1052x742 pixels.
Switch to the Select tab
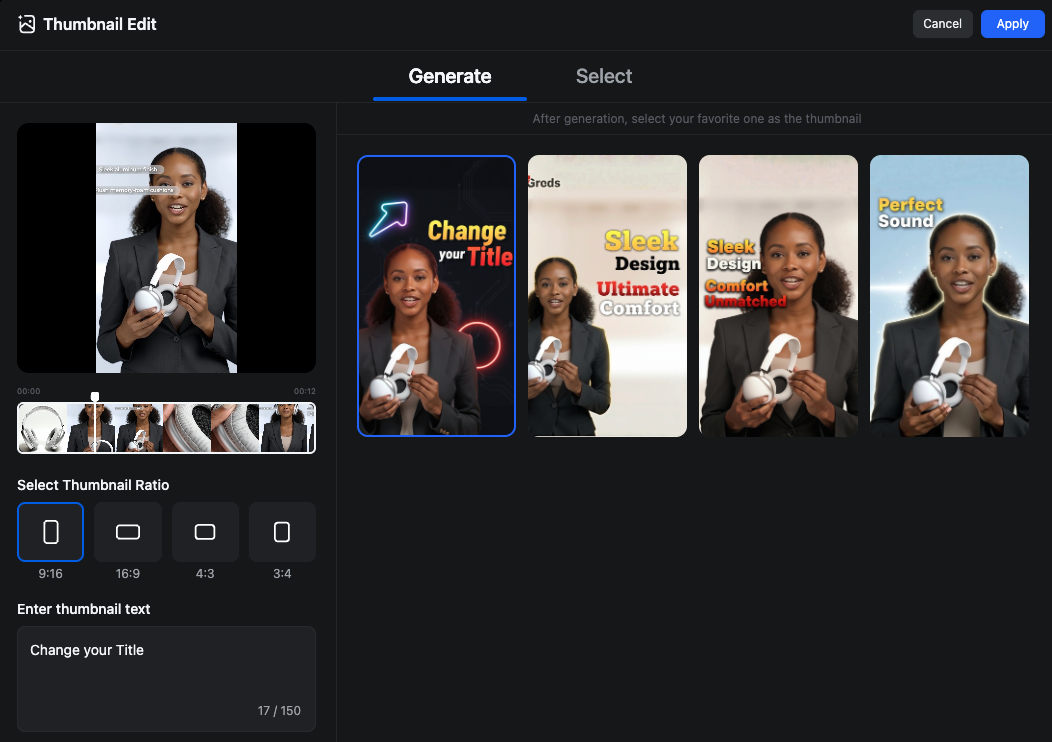(x=603, y=77)
